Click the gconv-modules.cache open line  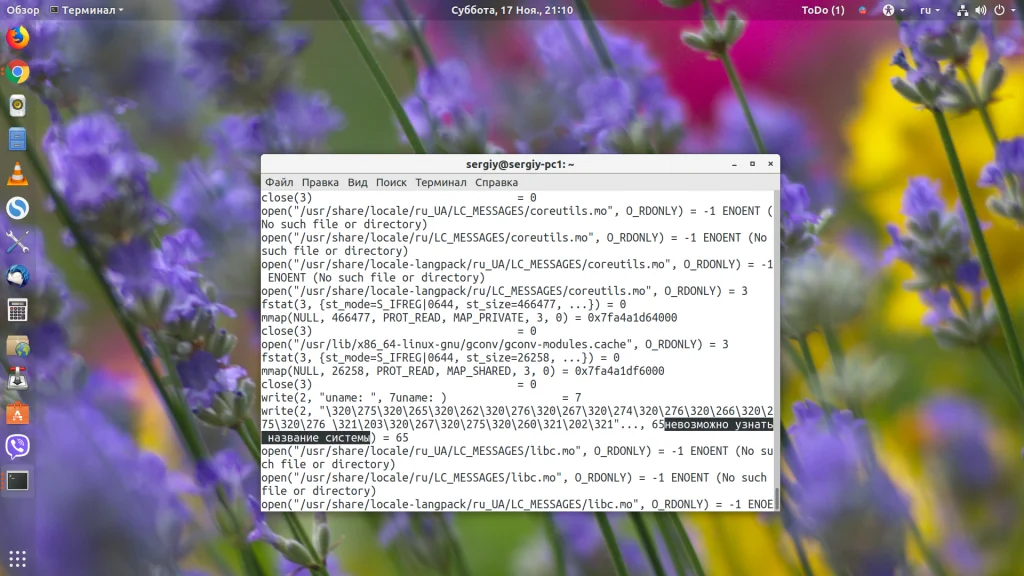pyautogui.click(x=494, y=344)
